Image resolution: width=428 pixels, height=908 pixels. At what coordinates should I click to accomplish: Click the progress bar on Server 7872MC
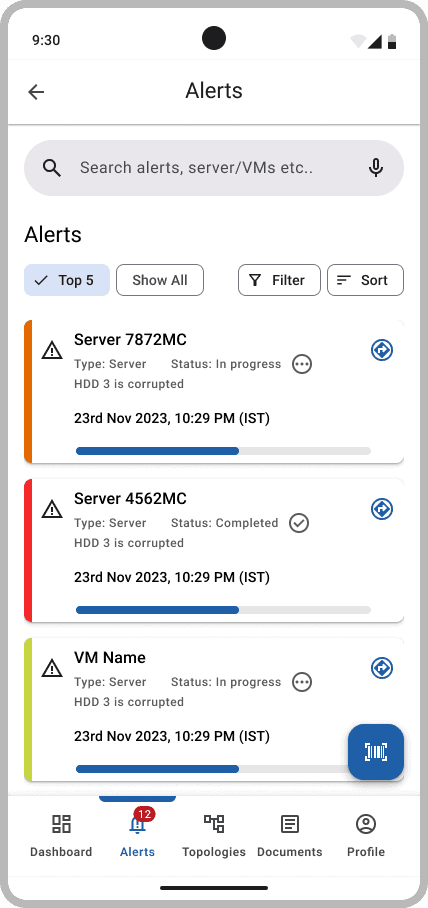[223, 451]
